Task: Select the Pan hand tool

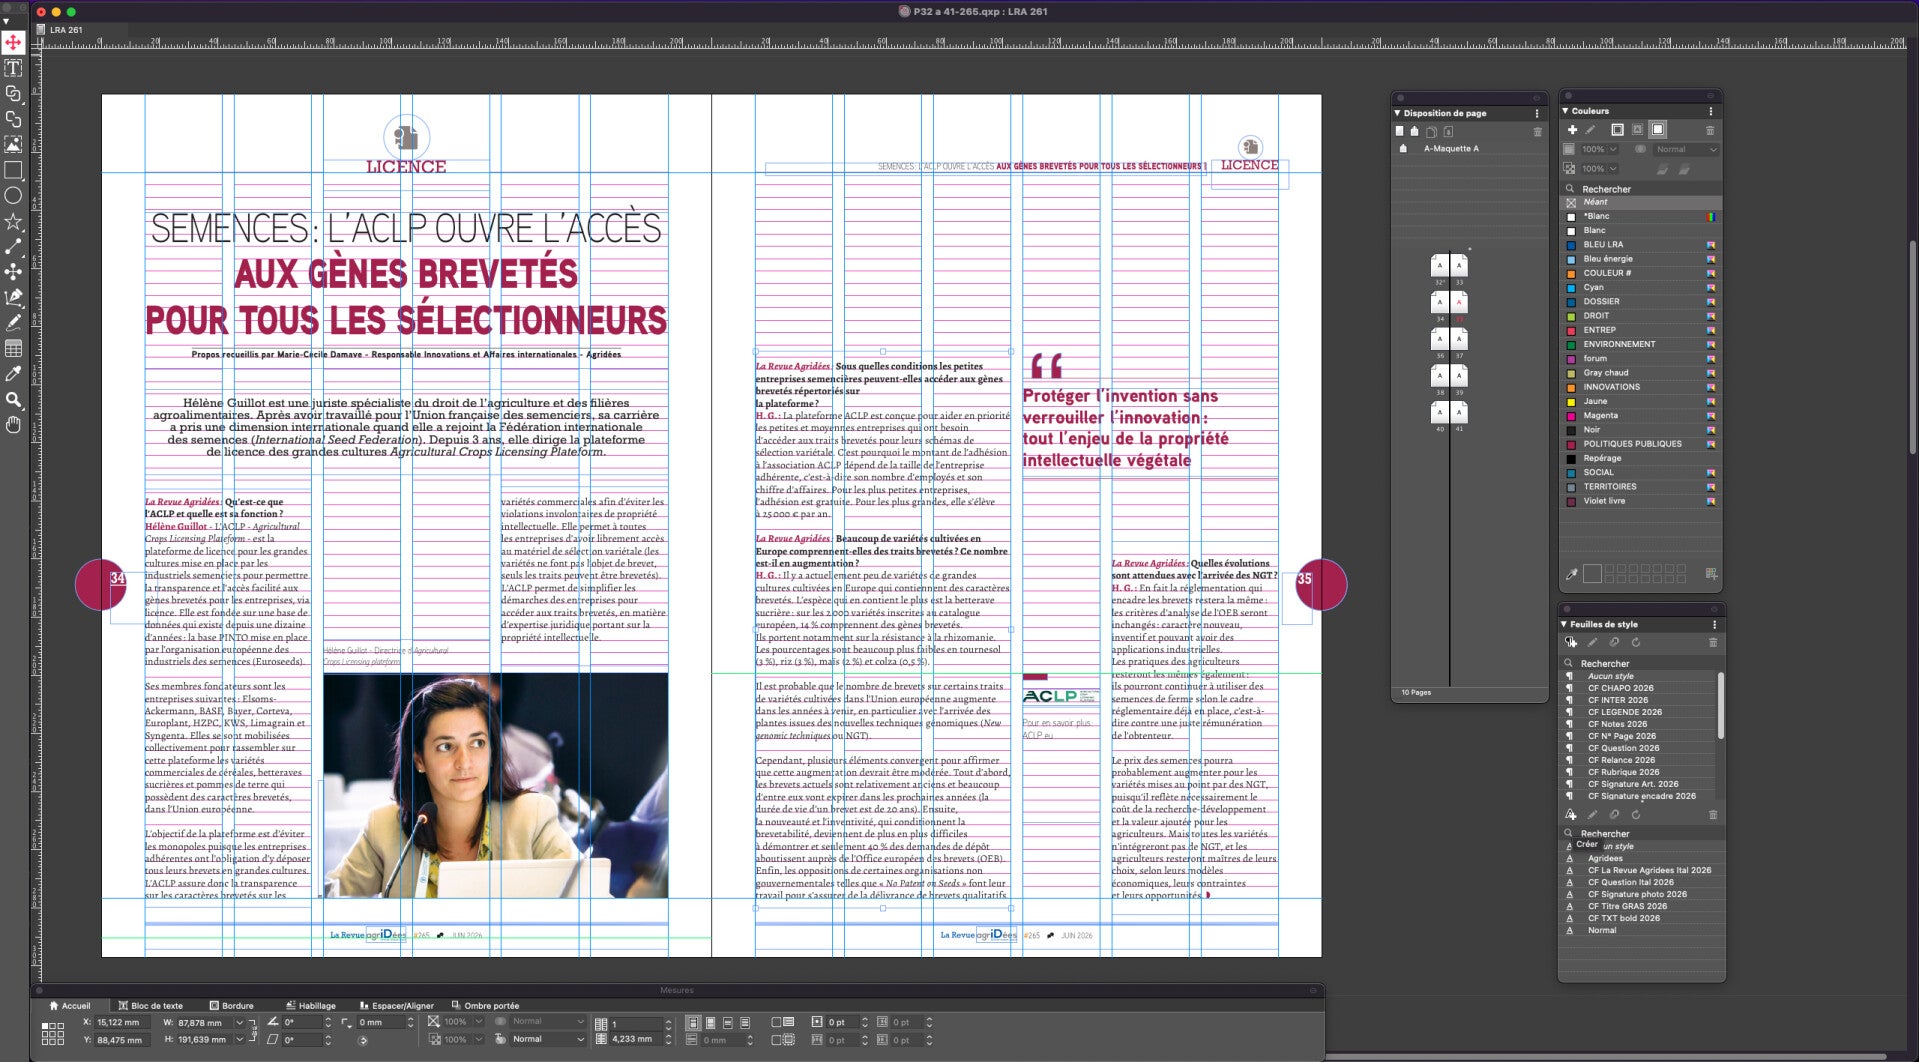Action: click(x=13, y=425)
